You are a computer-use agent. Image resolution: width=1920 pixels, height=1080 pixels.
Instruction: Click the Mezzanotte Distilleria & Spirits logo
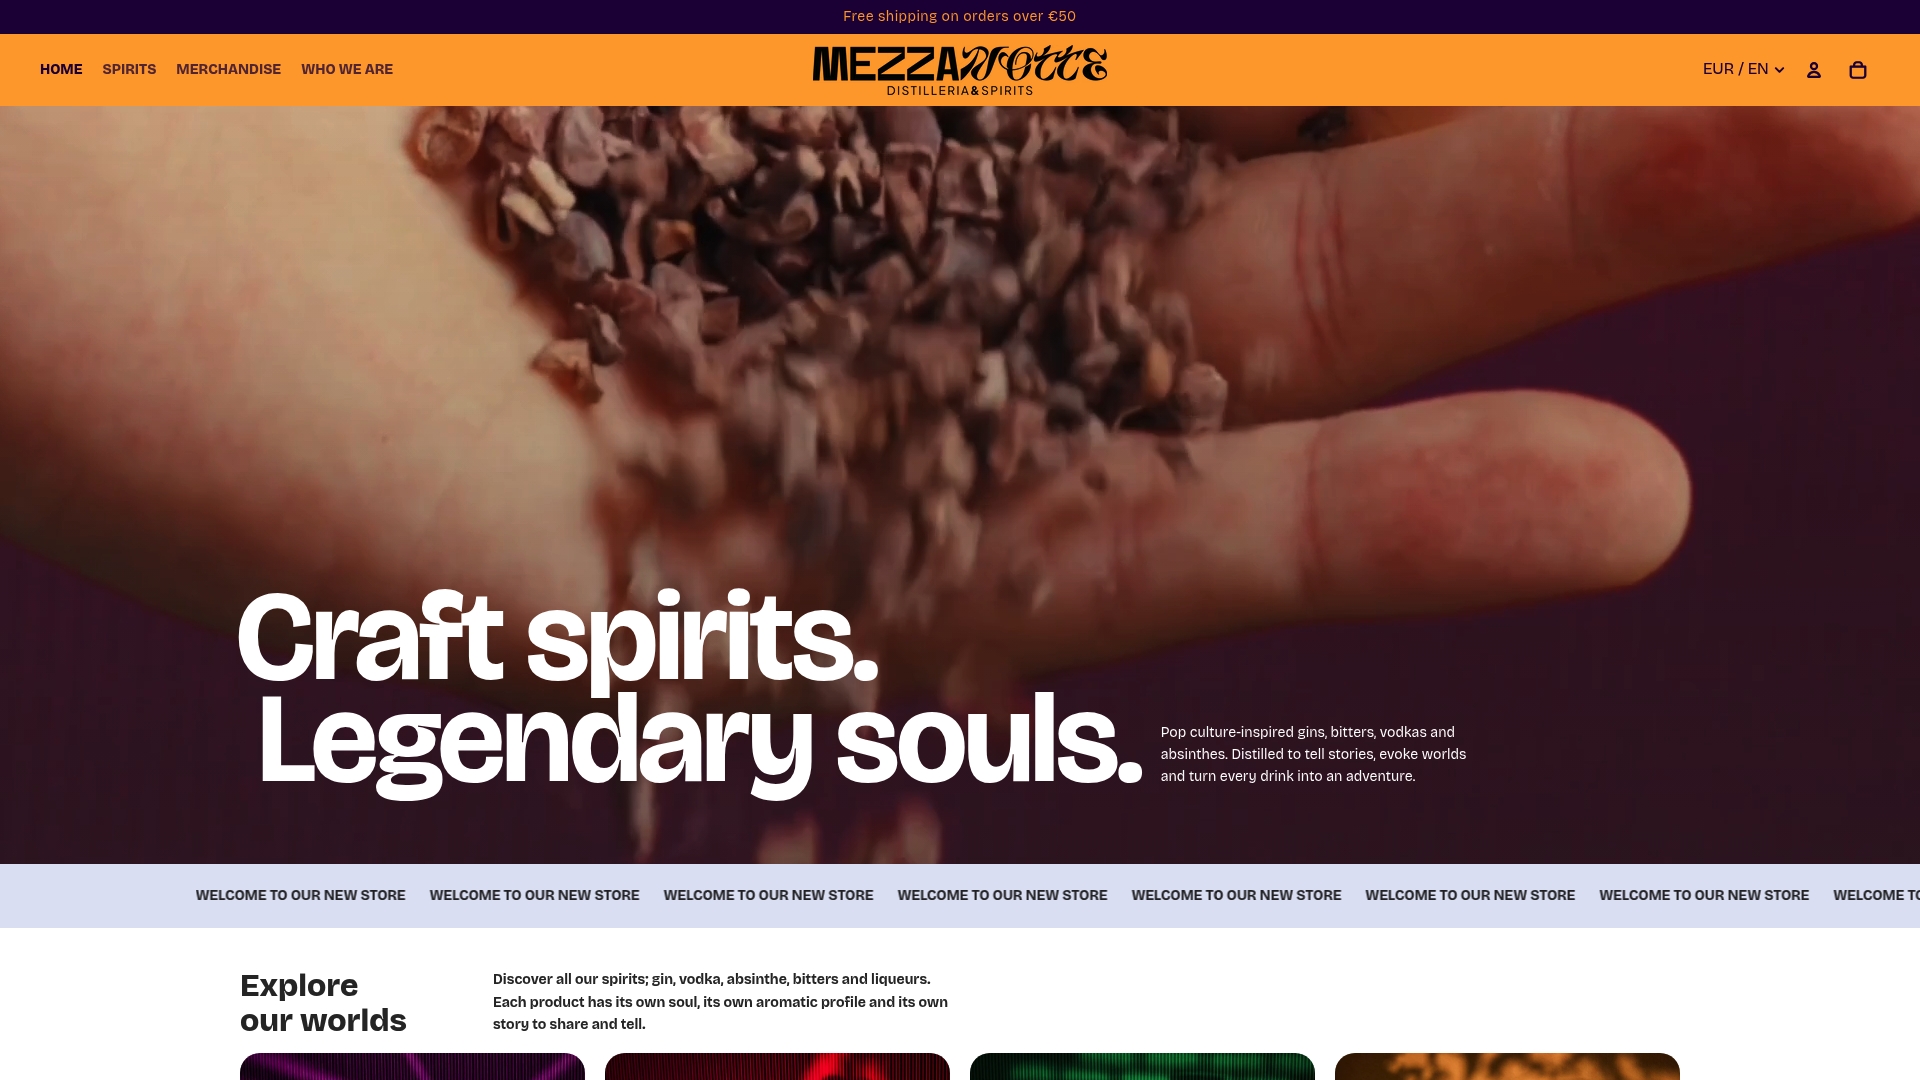[x=960, y=70]
